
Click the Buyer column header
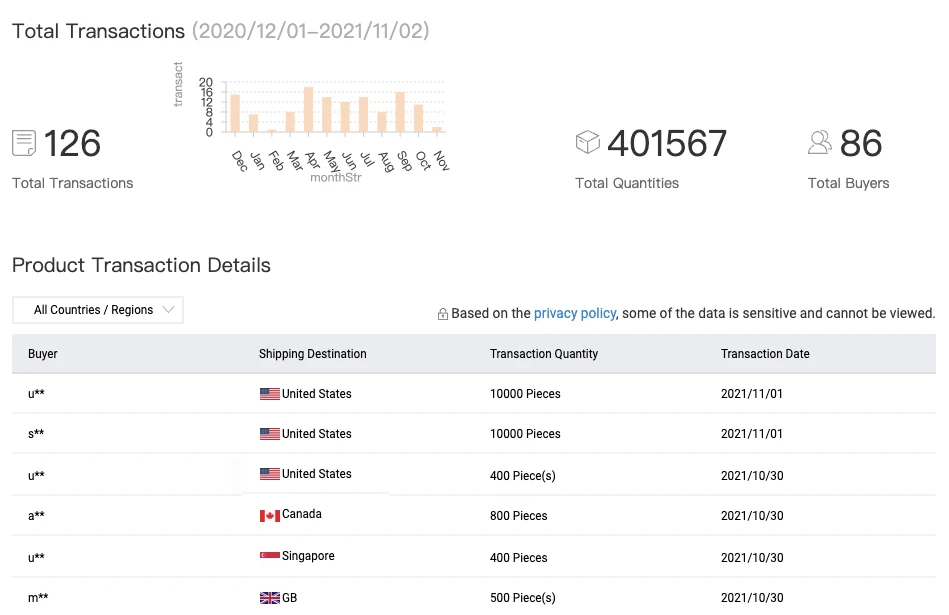[43, 354]
